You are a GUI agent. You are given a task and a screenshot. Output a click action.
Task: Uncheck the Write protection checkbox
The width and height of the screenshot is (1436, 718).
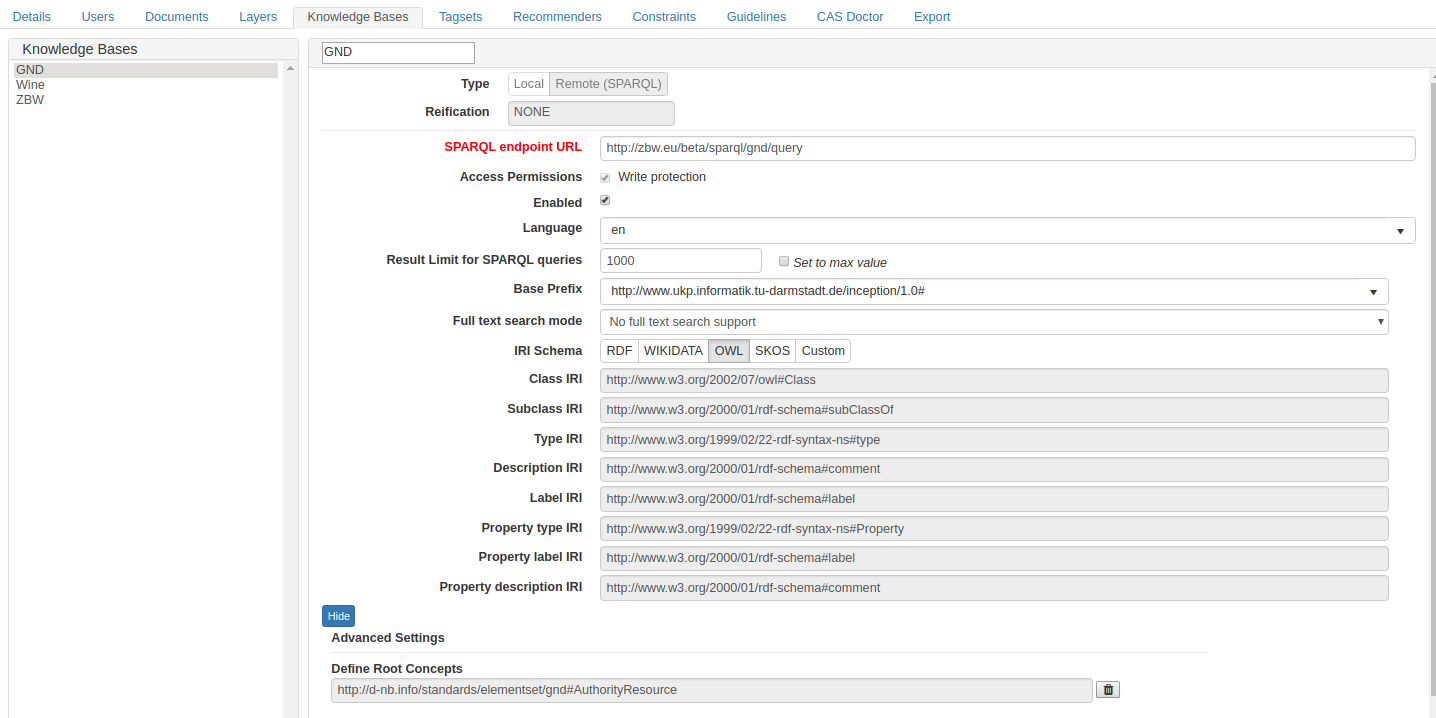pyautogui.click(x=604, y=177)
